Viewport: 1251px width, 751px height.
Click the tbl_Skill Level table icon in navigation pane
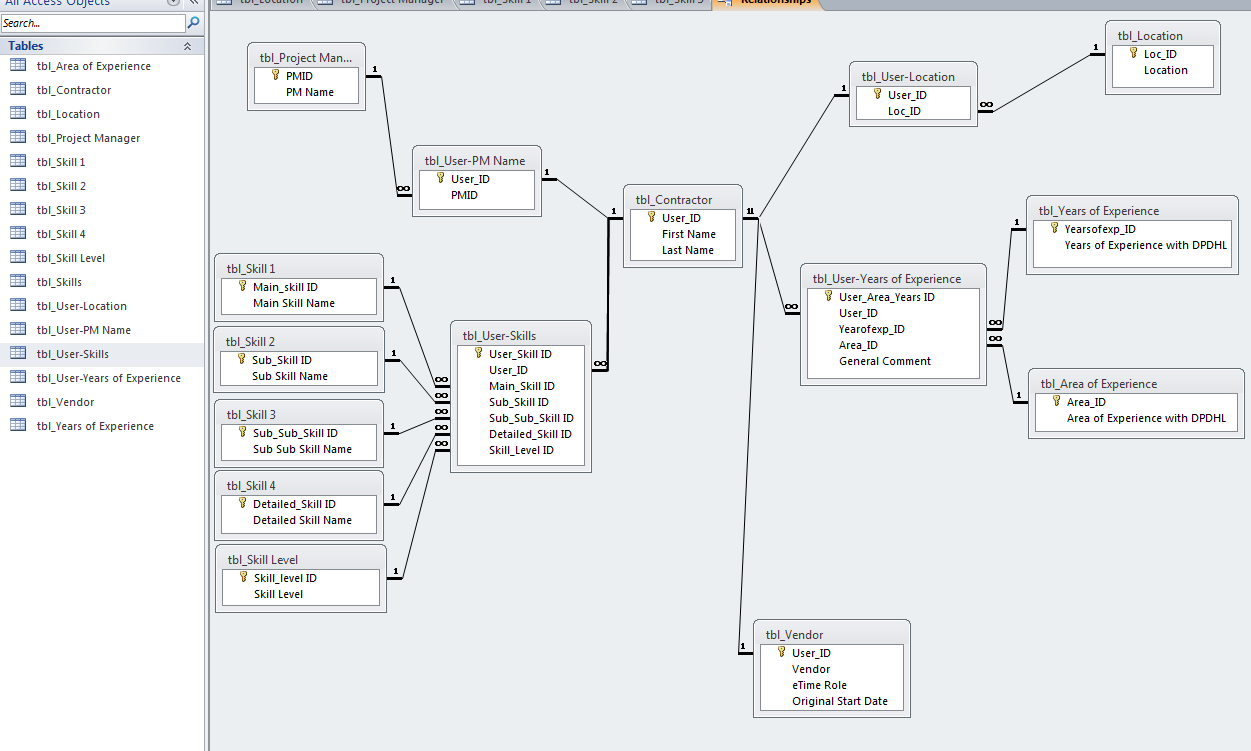pyautogui.click(x=17, y=258)
